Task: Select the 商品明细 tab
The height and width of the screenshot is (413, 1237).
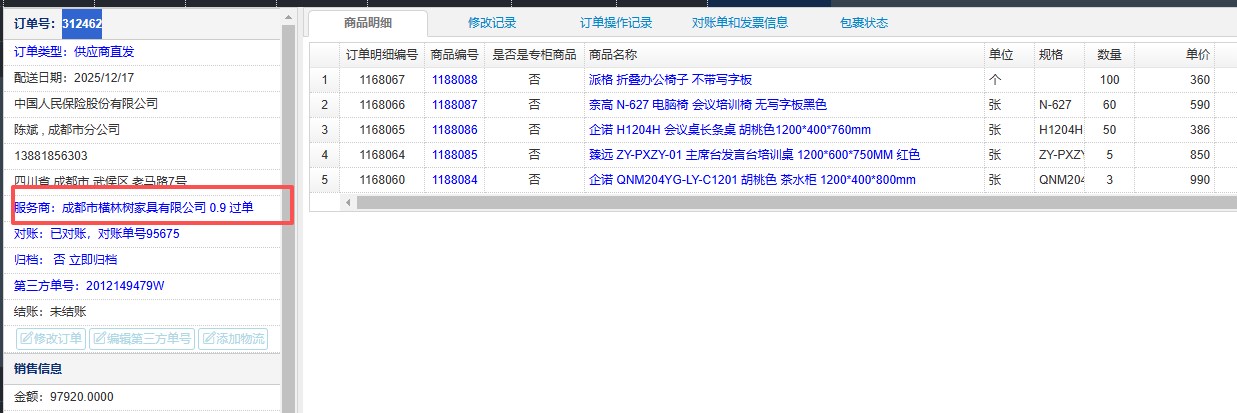Action: (x=367, y=23)
